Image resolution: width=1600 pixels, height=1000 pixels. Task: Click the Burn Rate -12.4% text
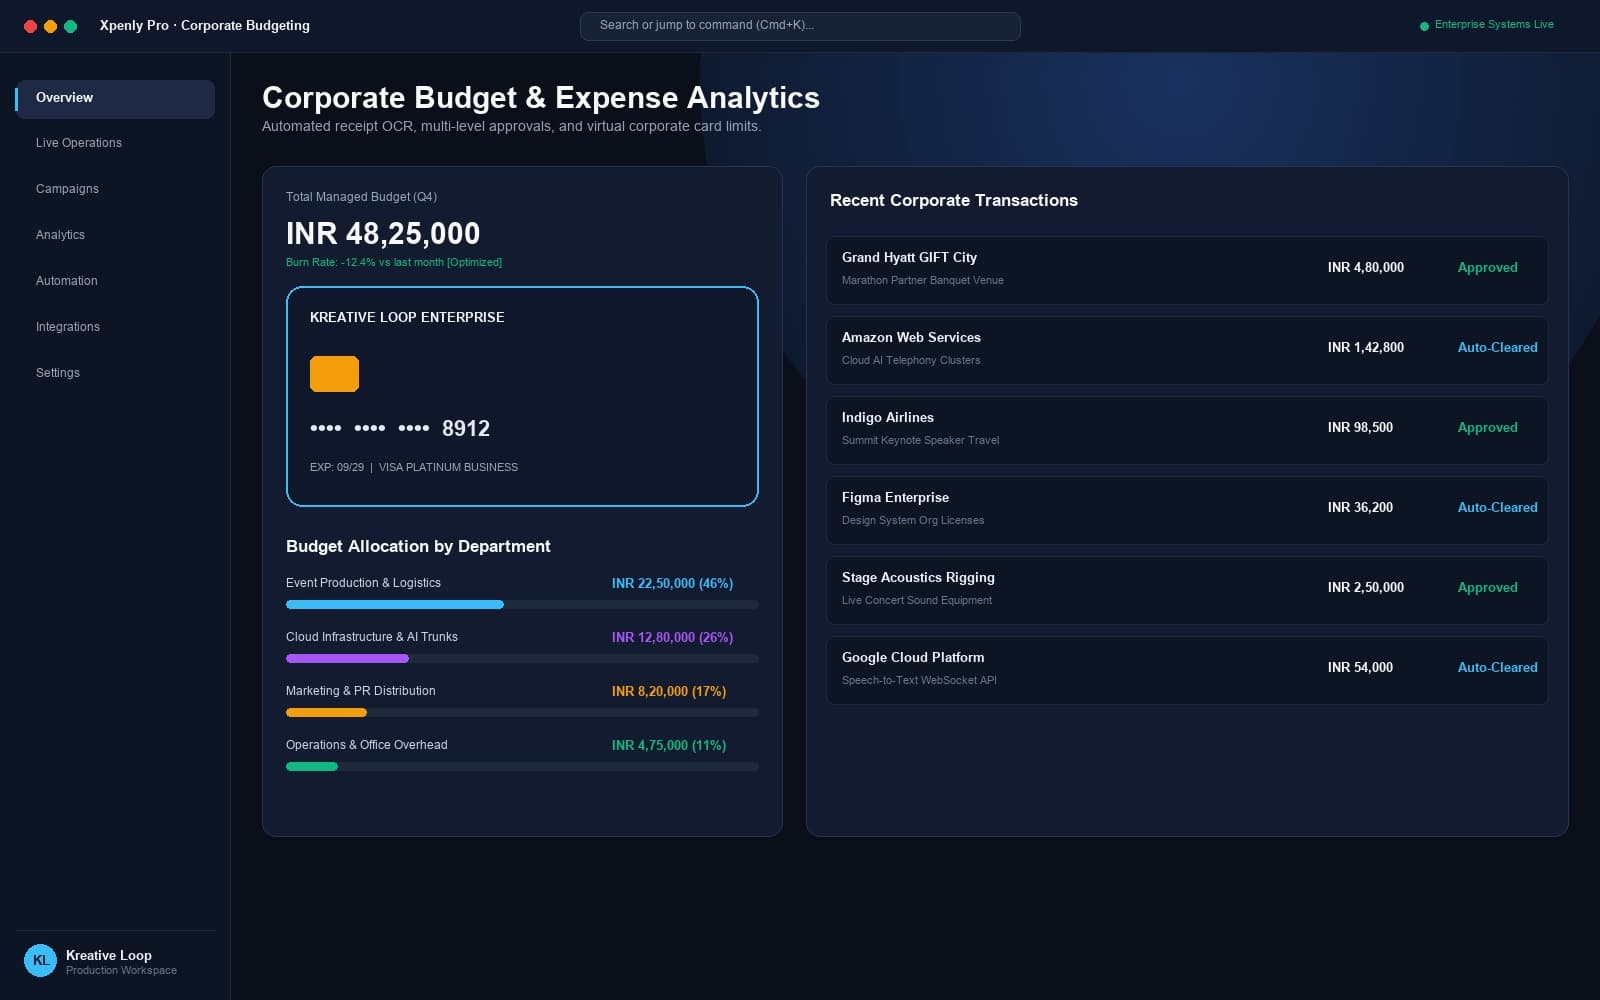point(394,262)
